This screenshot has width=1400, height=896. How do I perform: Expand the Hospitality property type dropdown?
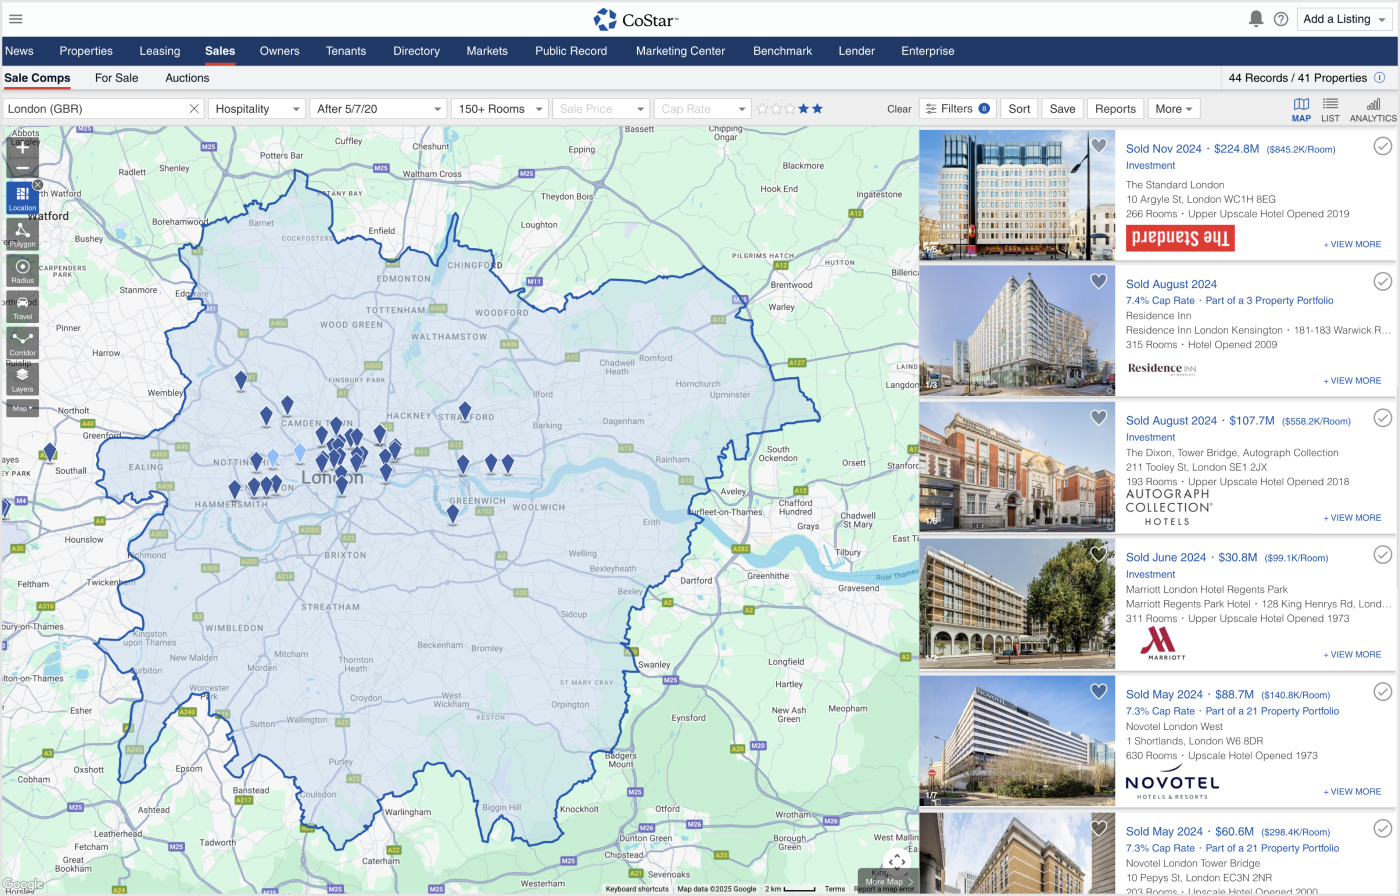(256, 109)
